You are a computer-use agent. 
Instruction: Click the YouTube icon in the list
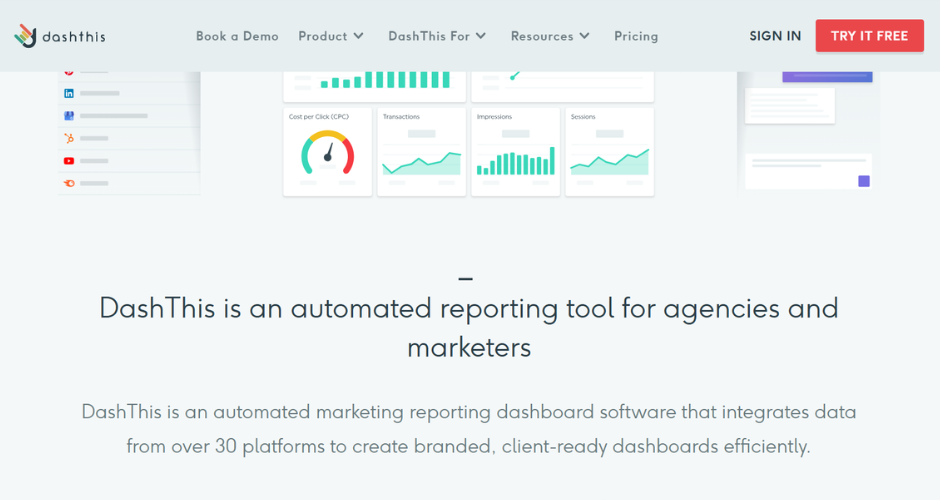(x=69, y=161)
